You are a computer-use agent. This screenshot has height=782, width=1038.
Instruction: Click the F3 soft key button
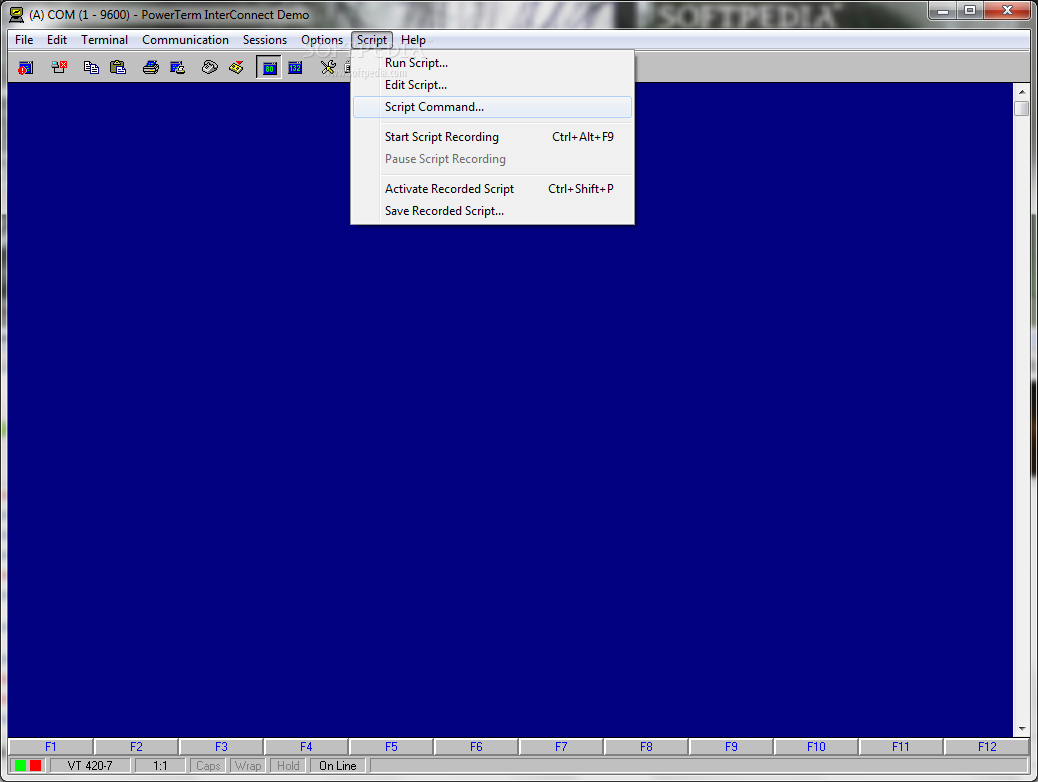(x=221, y=746)
